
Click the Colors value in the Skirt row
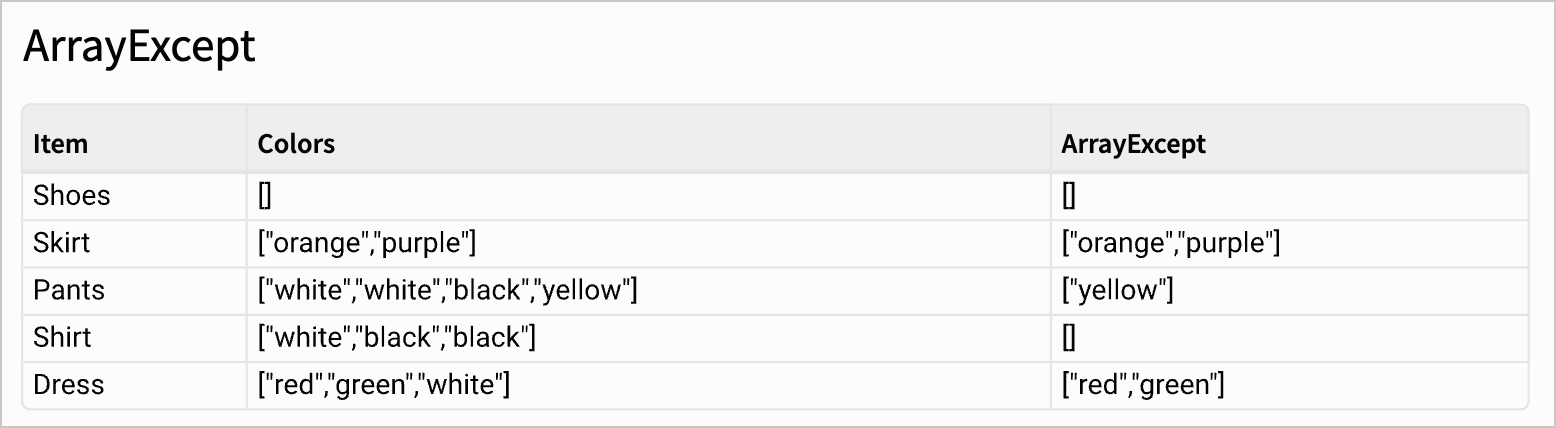(x=367, y=243)
